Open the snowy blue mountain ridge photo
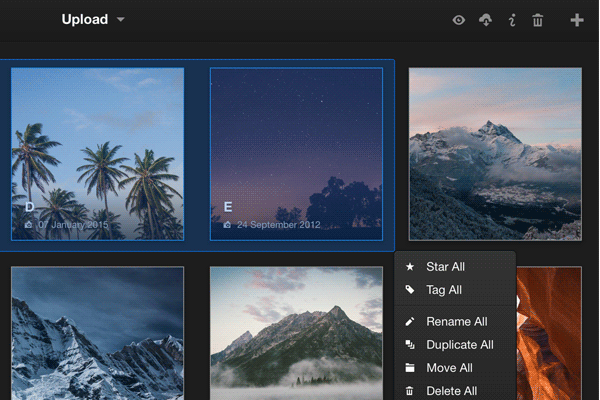Viewport: 600px width, 400px height. 97,333
